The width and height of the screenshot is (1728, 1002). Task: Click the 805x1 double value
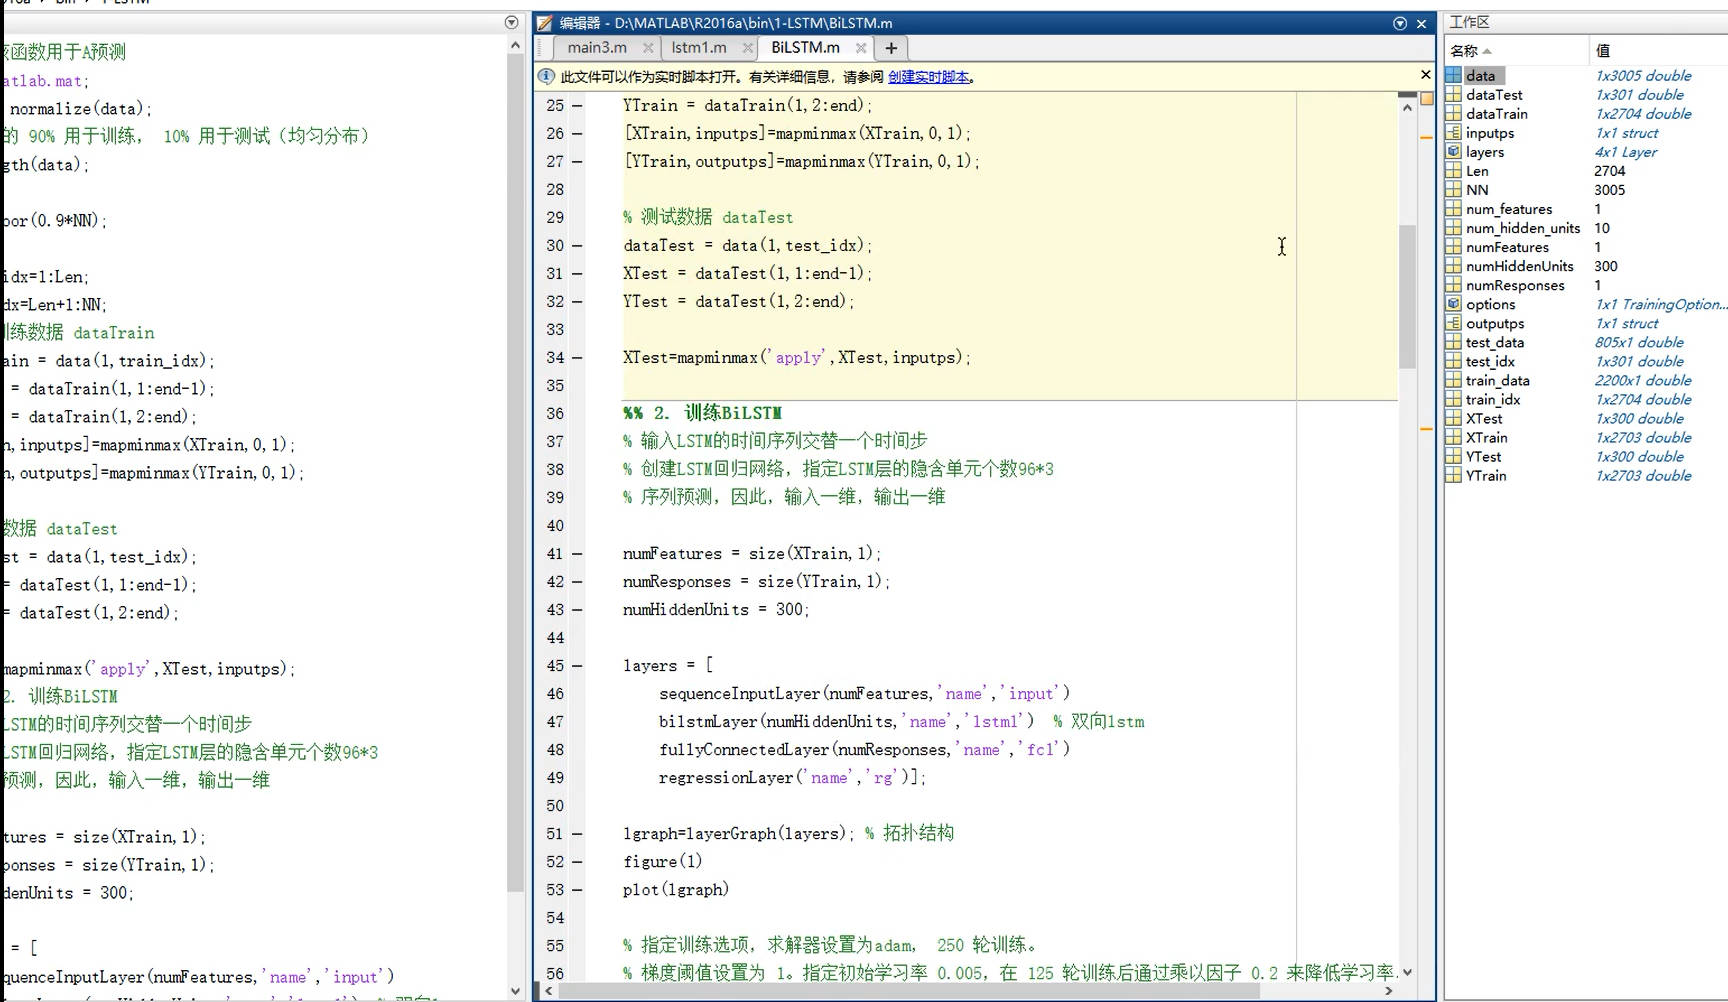tap(1639, 341)
